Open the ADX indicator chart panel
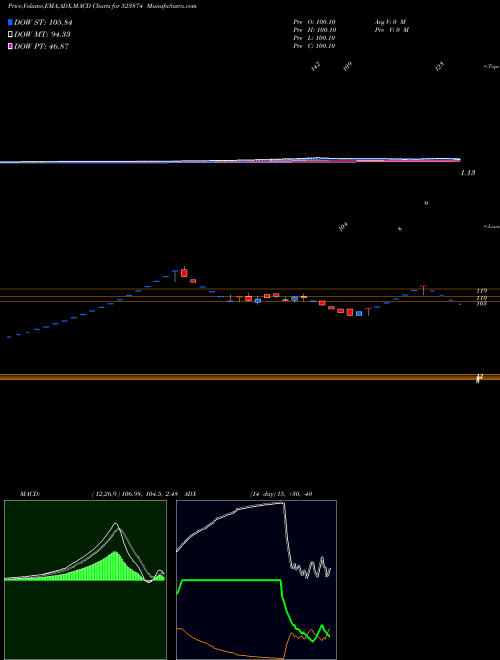The image size is (500, 660). pos(256,580)
